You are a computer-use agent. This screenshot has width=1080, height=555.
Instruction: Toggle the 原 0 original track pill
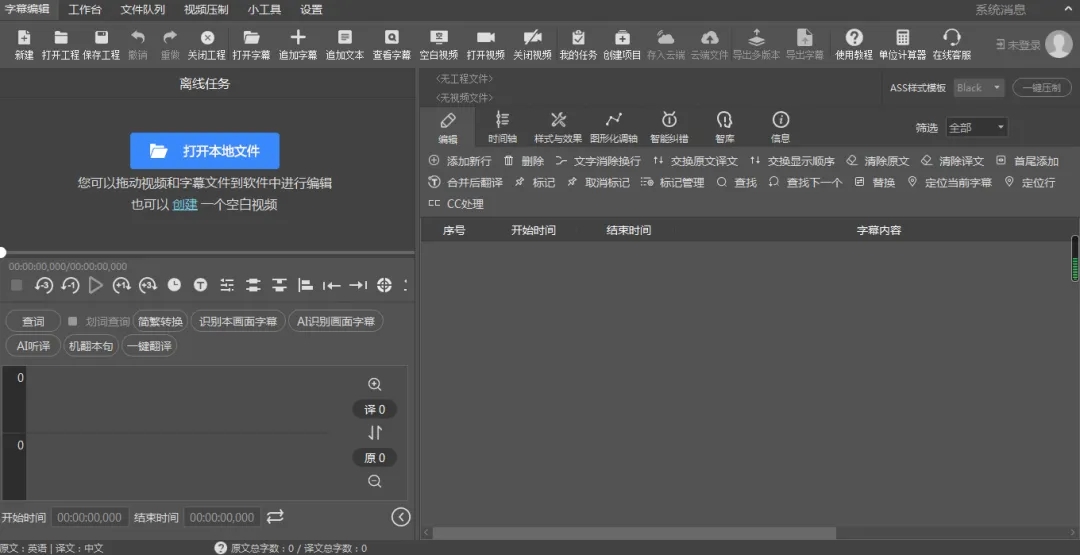(375, 457)
